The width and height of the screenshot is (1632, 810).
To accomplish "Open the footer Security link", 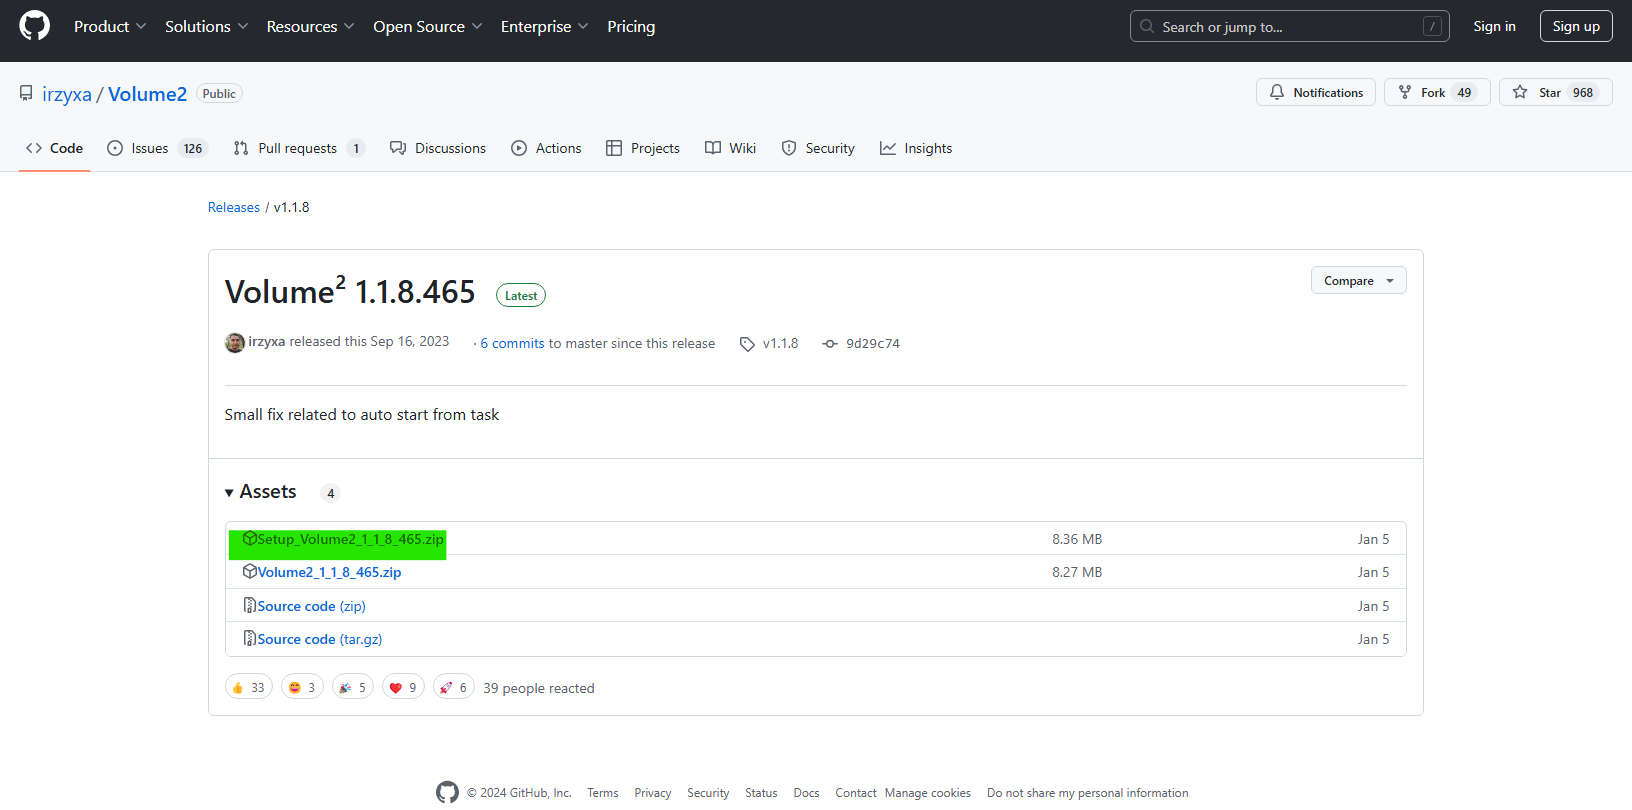I will click(x=708, y=793).
